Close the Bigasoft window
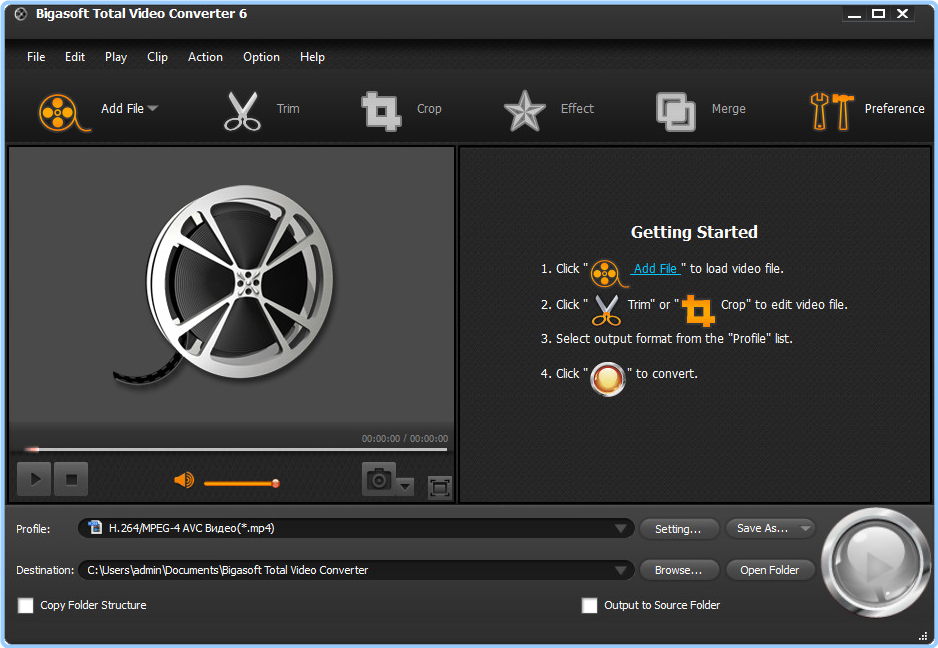 click(x=903, y=14)
